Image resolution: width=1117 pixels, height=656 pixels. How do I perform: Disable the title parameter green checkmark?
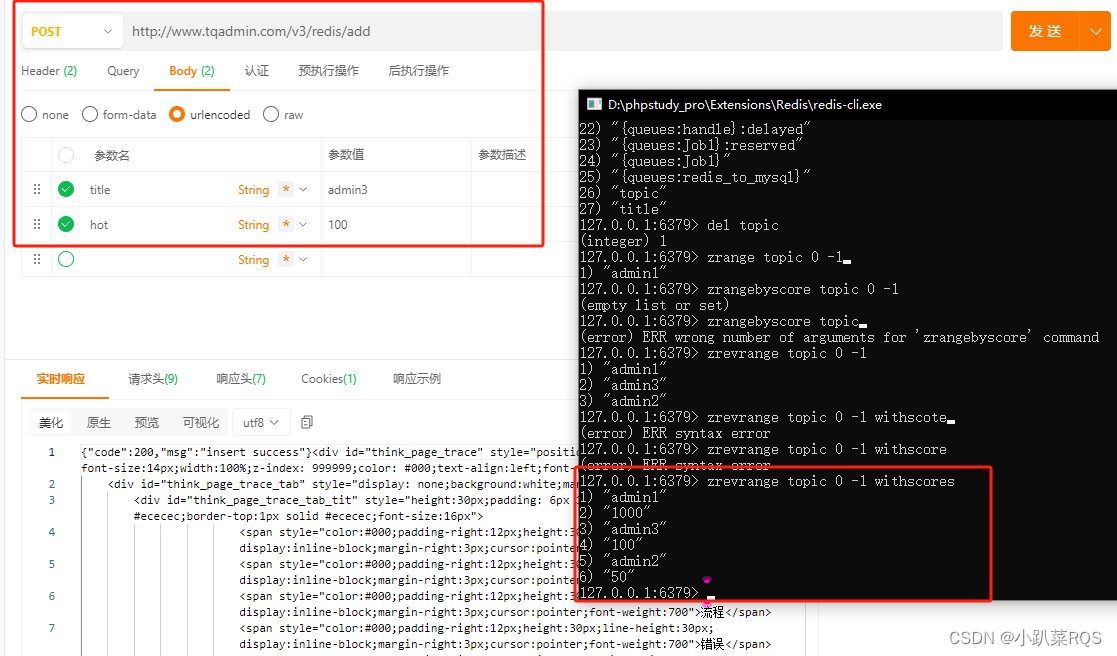(65, 189)
